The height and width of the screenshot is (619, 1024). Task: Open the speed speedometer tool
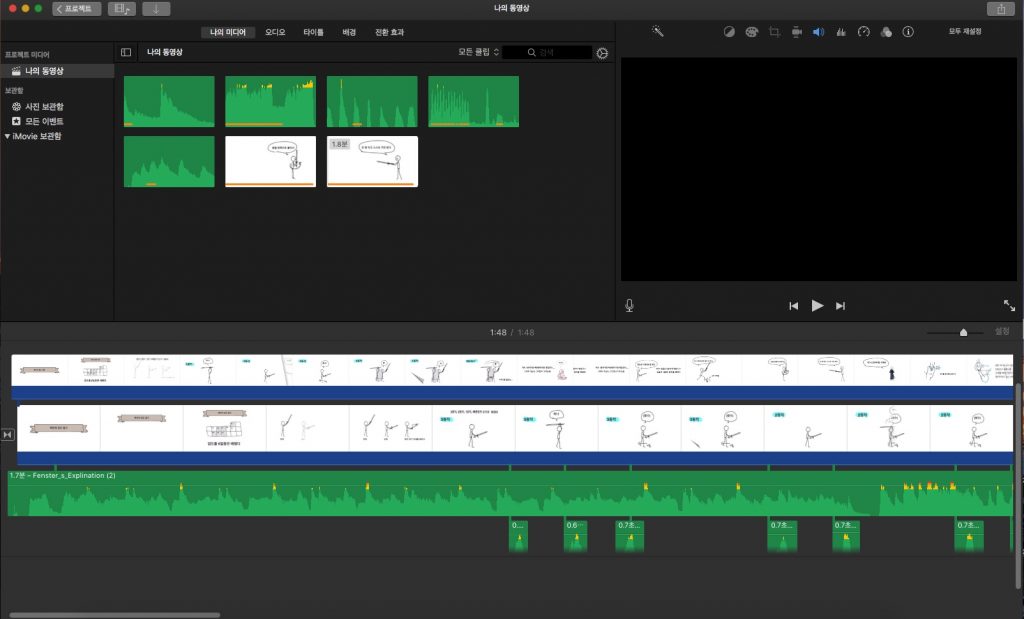tap(864, 32)
